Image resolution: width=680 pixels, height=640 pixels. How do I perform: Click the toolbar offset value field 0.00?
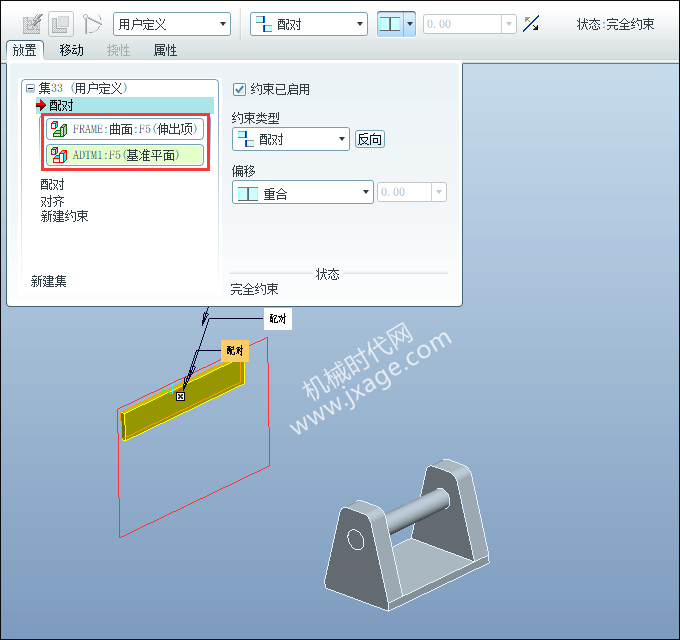(462, 24)
